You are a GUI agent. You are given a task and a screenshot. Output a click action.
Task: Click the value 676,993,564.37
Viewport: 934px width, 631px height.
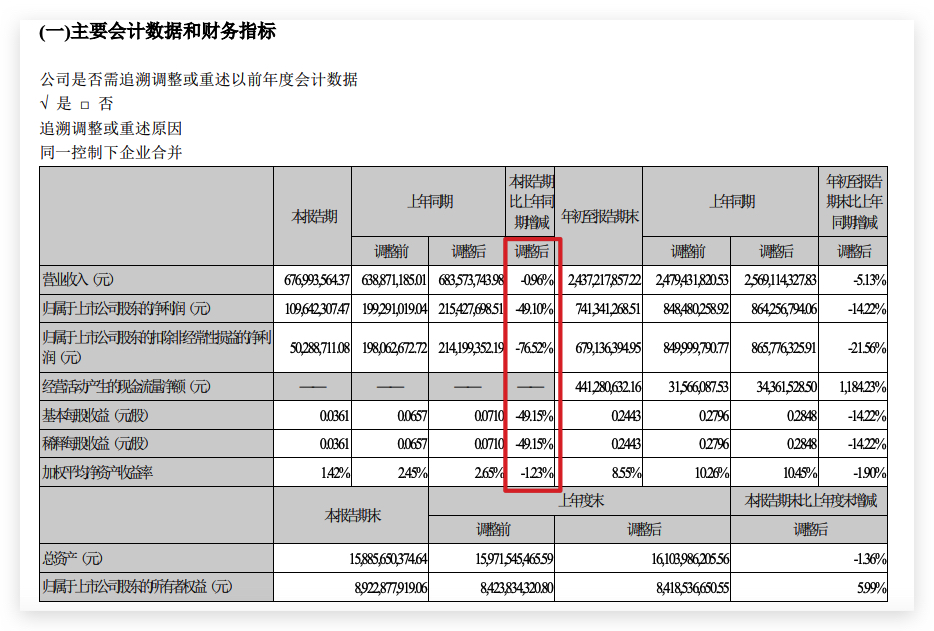317,279
